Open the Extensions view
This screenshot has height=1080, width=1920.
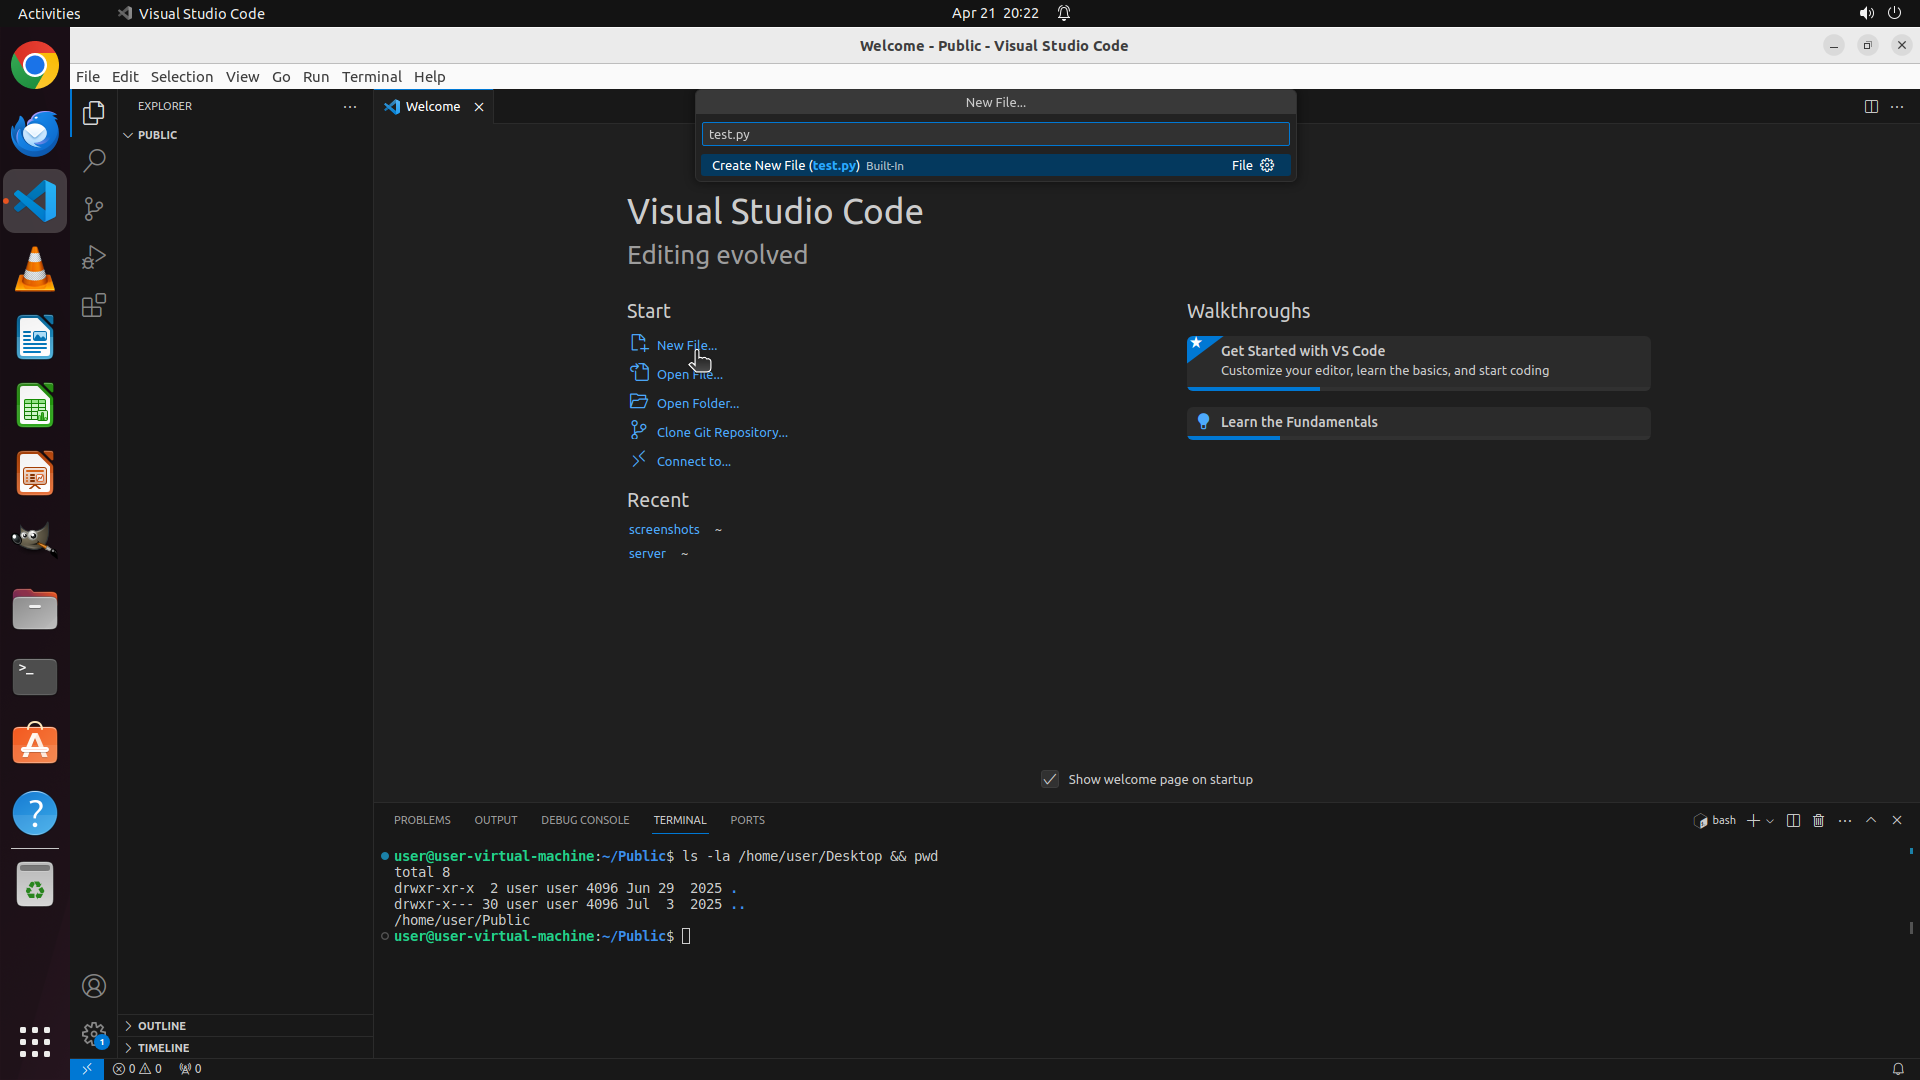point(94,305)
